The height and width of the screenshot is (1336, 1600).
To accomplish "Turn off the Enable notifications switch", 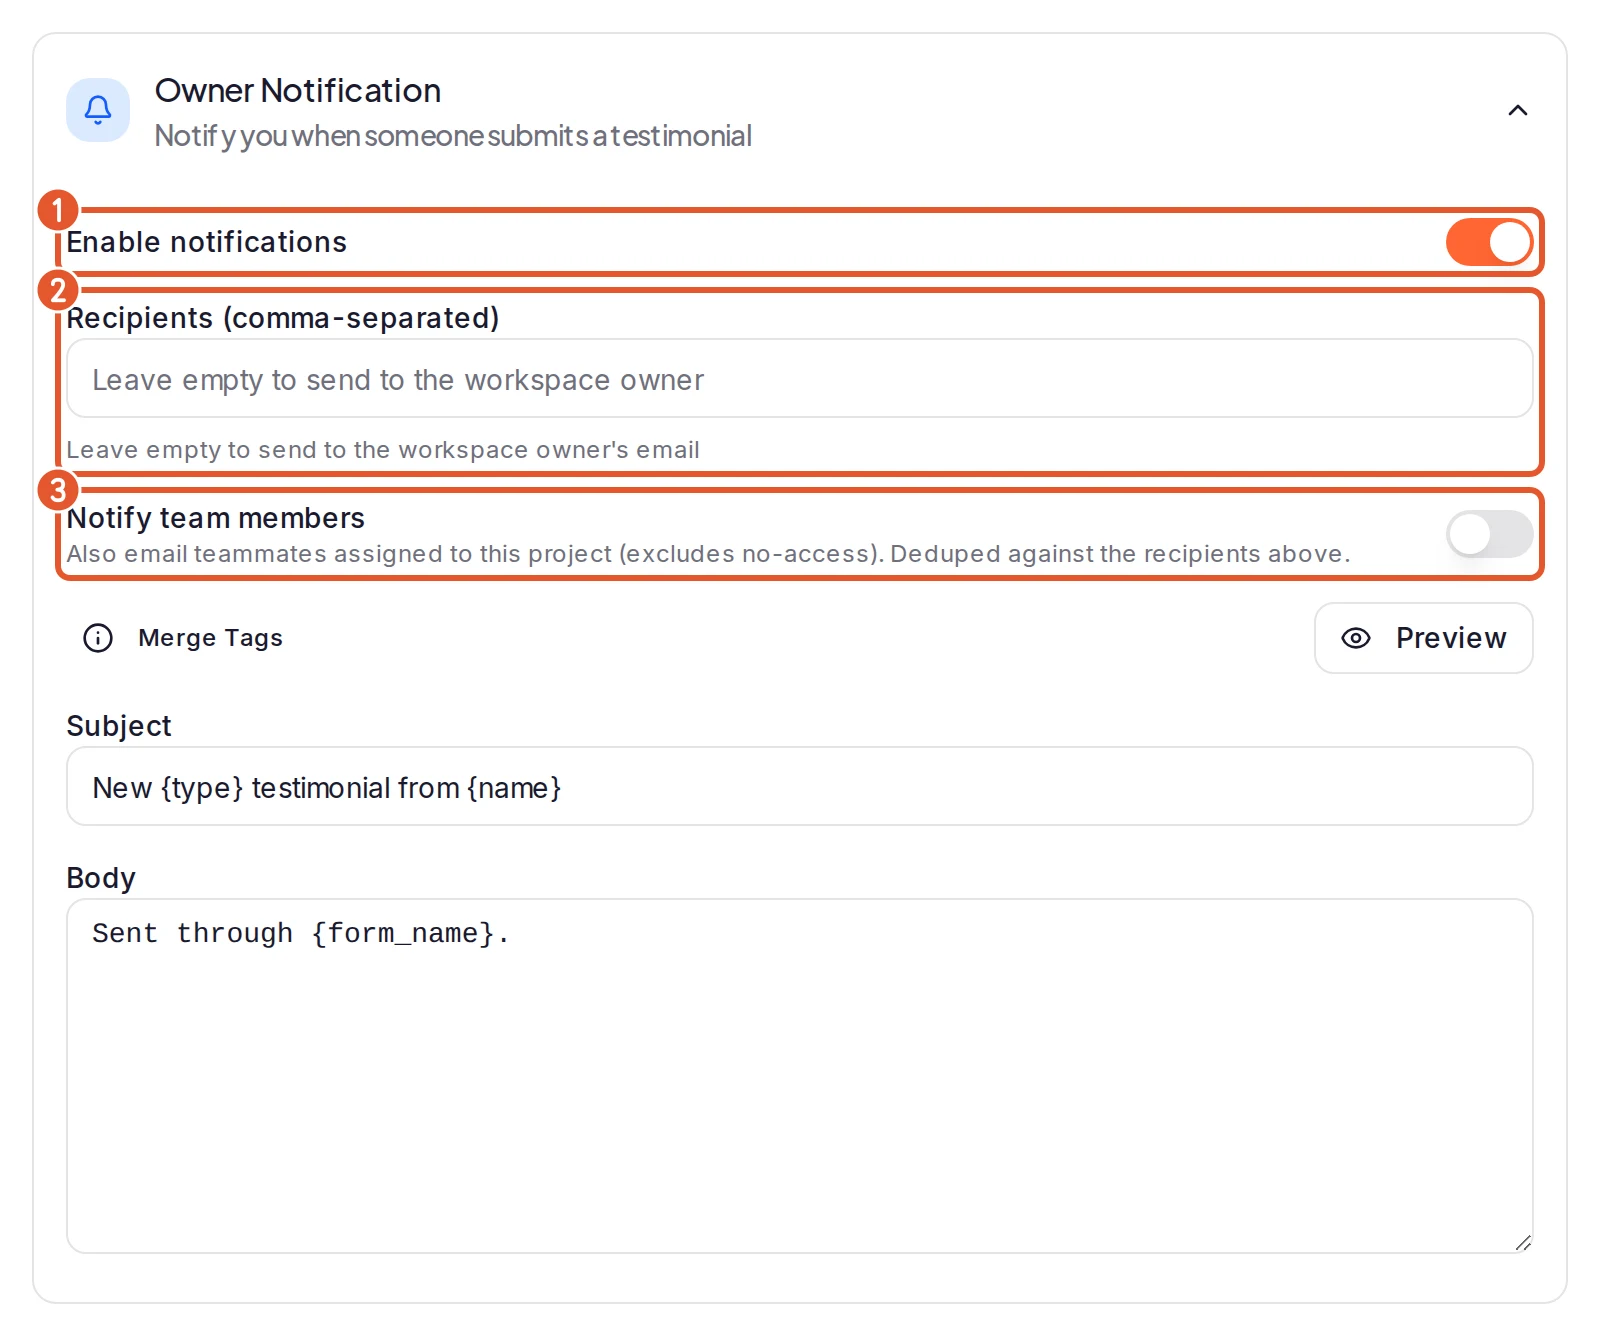I will coord(1489,242).
